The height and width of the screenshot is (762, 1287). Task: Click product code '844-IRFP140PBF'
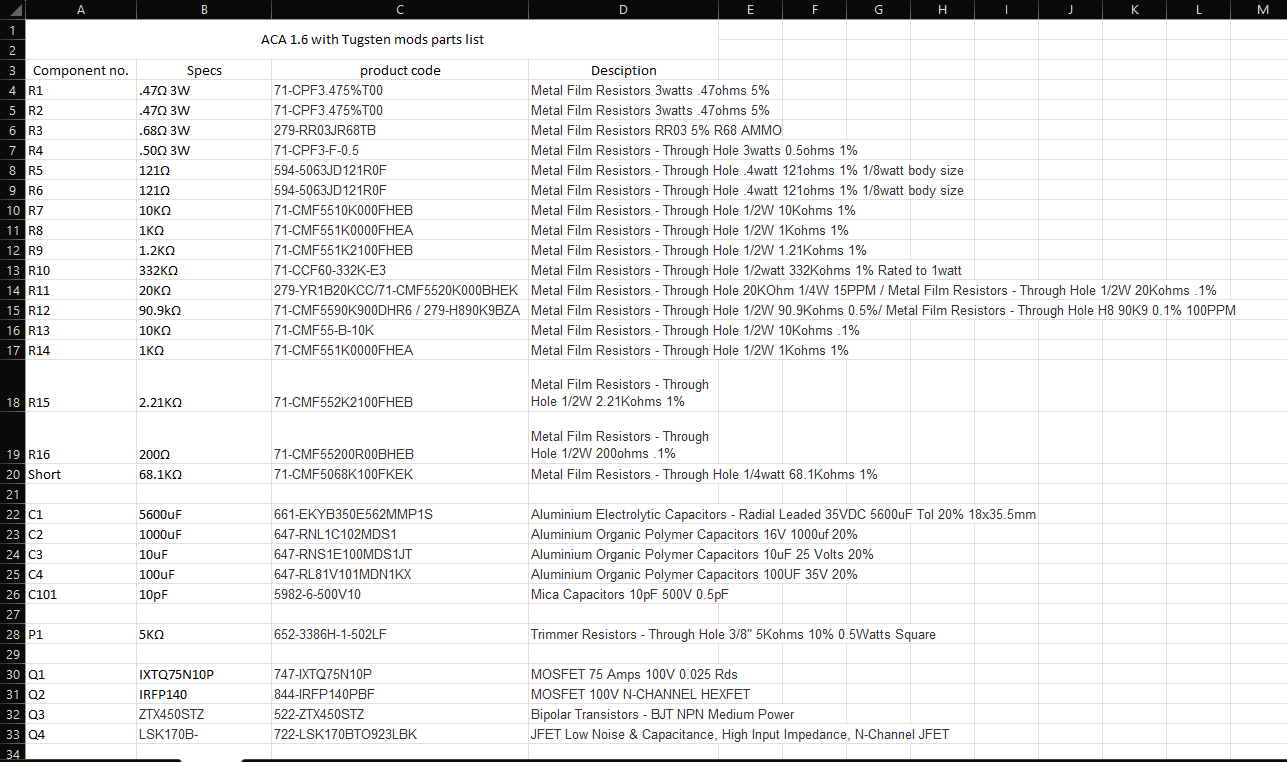(x=400, y=694)
